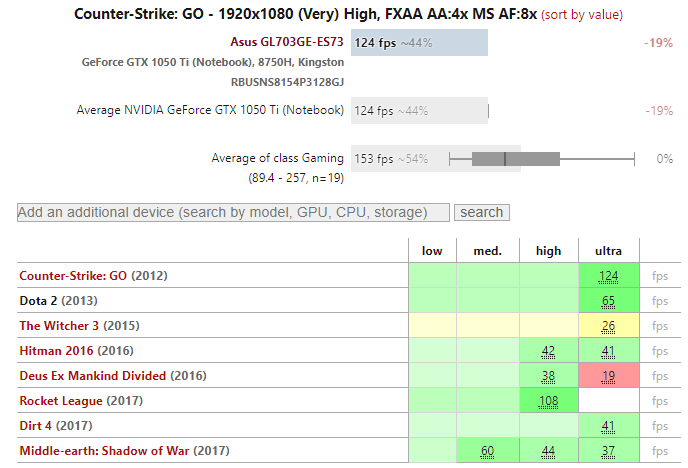Image resolution: width=688 pixels, height=468 pixels.
Task: Select the Dota 2 (2013) row title
Action: tap(58, 300)
